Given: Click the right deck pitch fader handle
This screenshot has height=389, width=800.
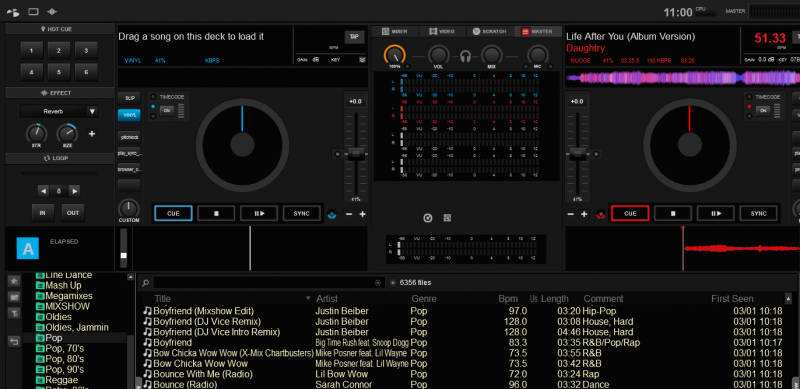Looking at the screenshot, I should (577, 154).
